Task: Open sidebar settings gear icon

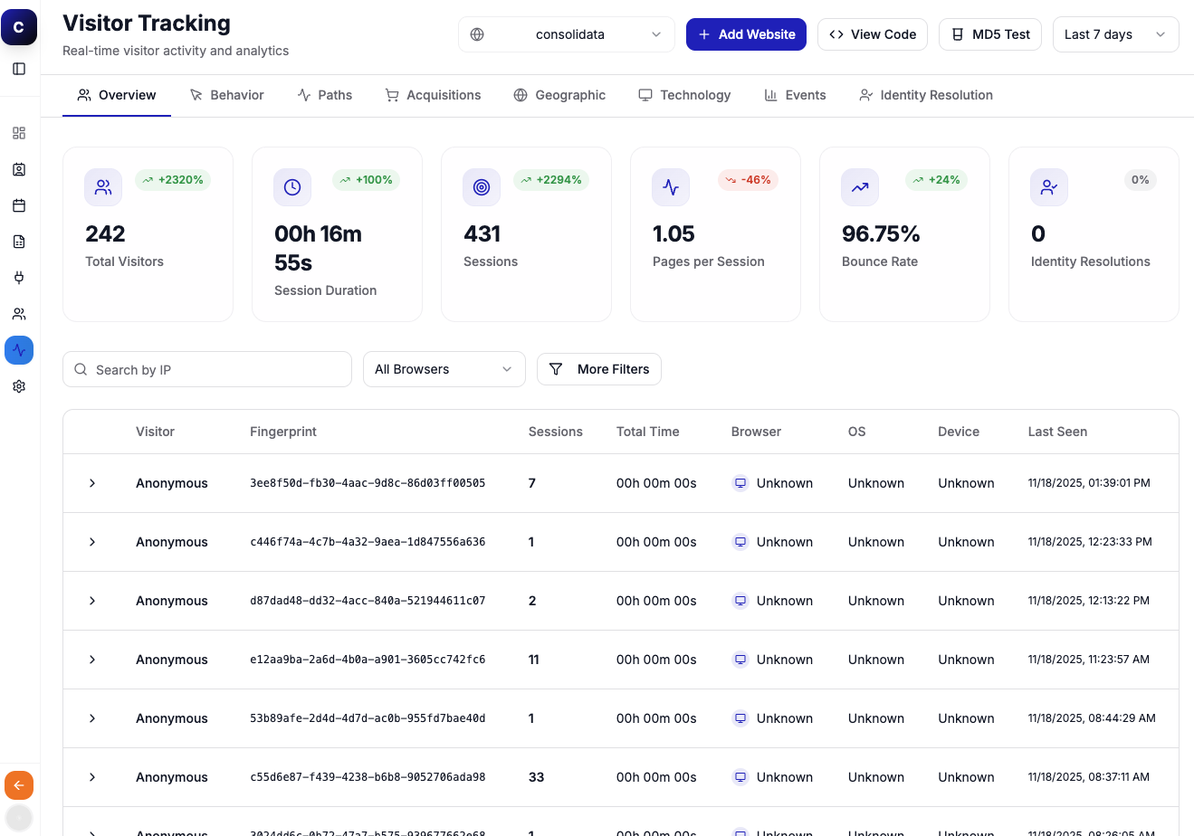Action: (x=18, y=386)
